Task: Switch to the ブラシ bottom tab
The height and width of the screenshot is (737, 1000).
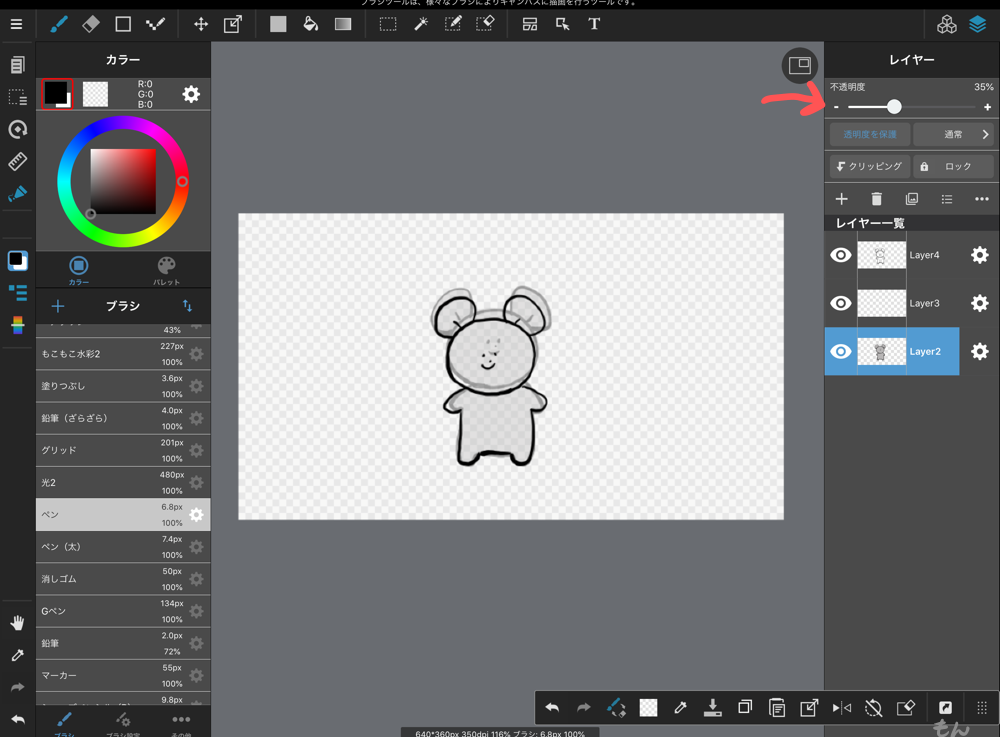Action: click(x=64, y=723)
